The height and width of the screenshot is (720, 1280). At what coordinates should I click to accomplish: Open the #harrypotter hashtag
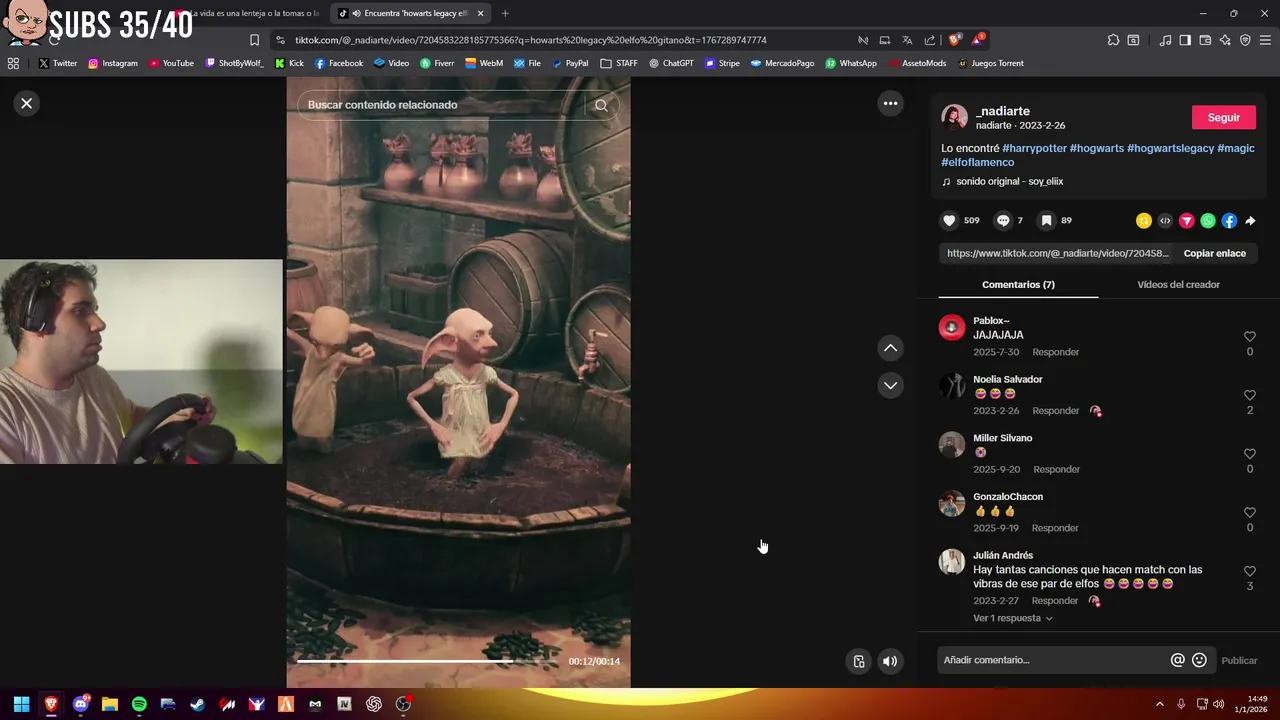(1034, 148)
